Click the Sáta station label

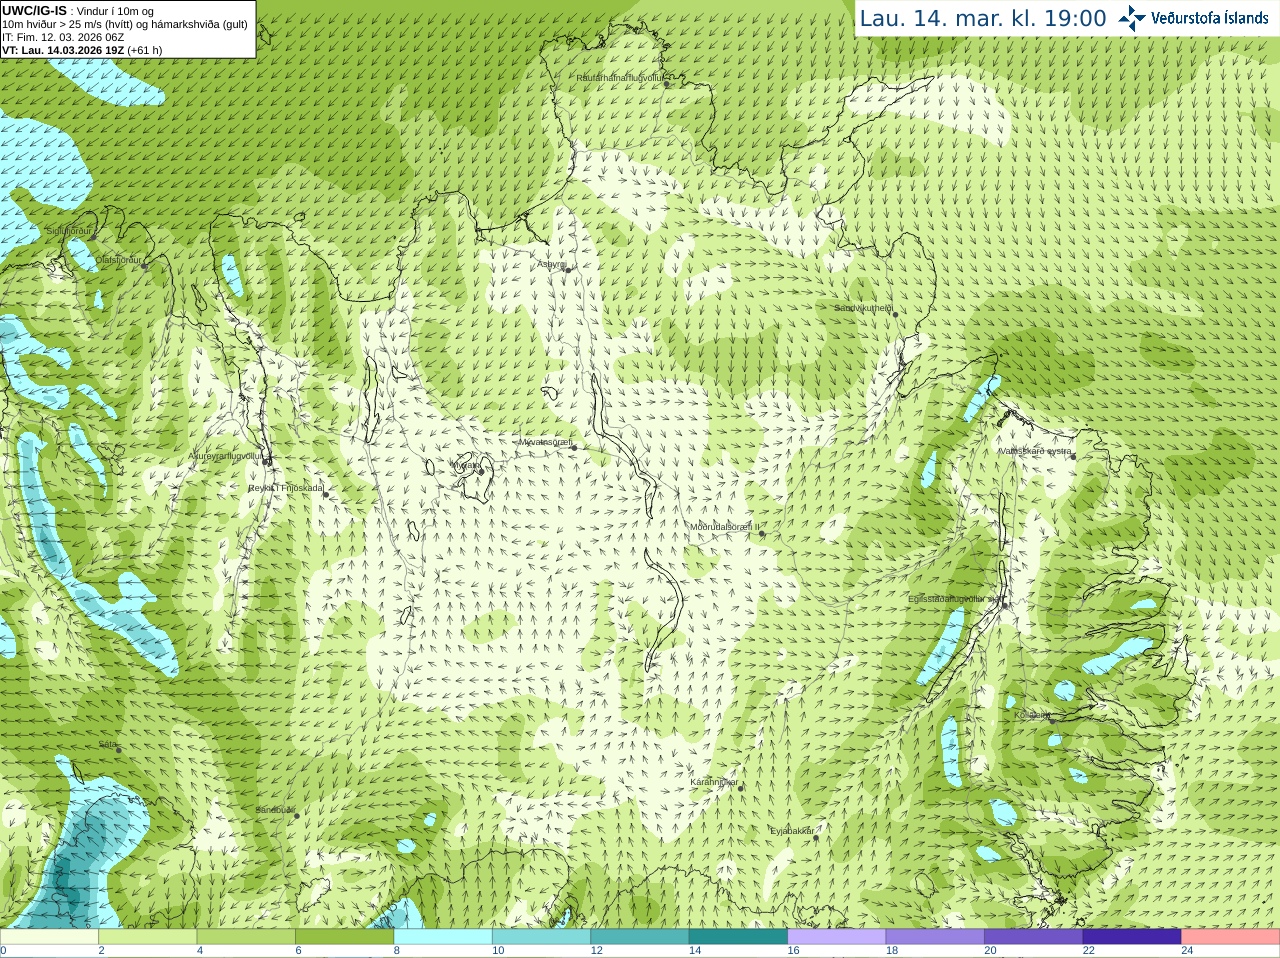pos(107,744)
